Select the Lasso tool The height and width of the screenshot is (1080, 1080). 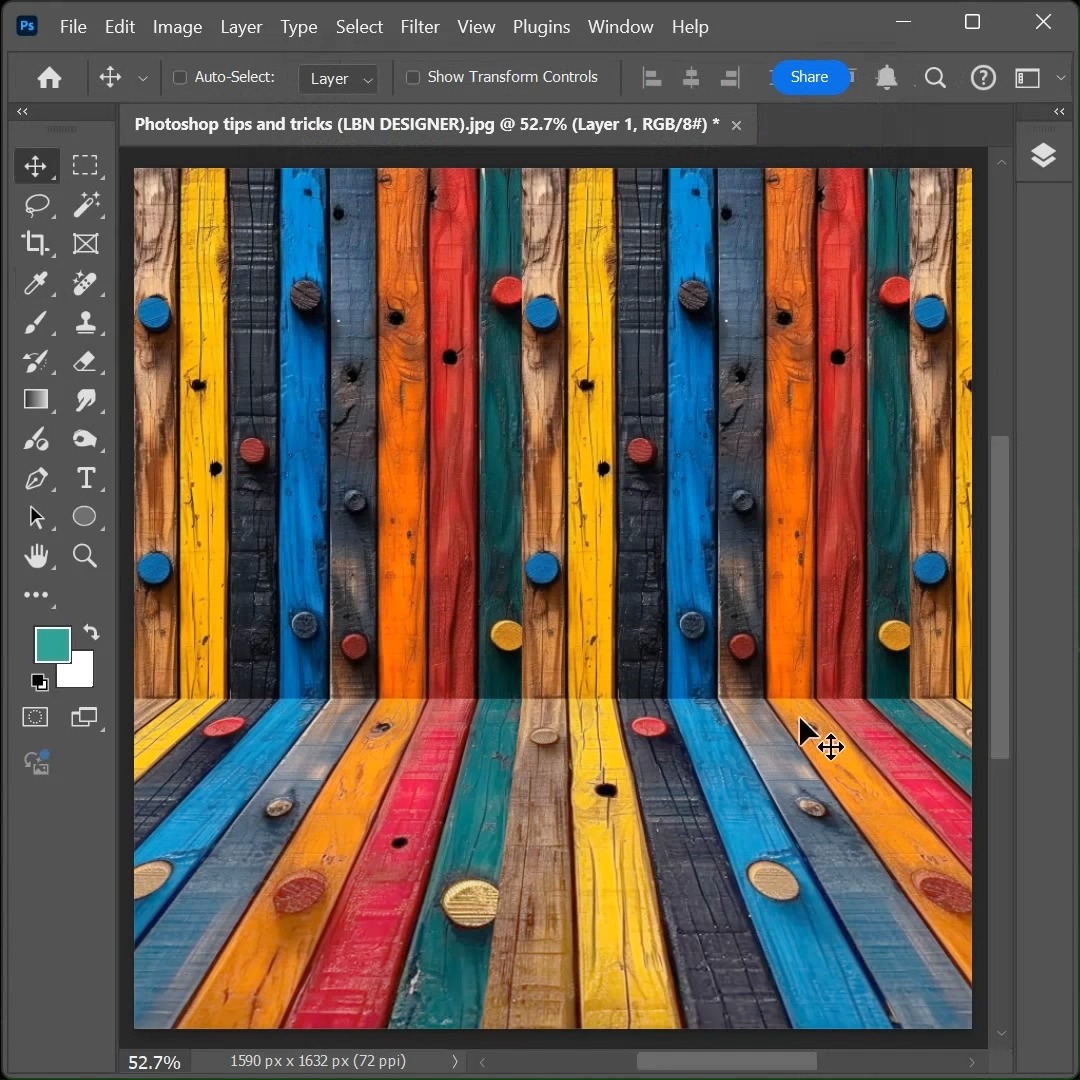pos(37,205)
